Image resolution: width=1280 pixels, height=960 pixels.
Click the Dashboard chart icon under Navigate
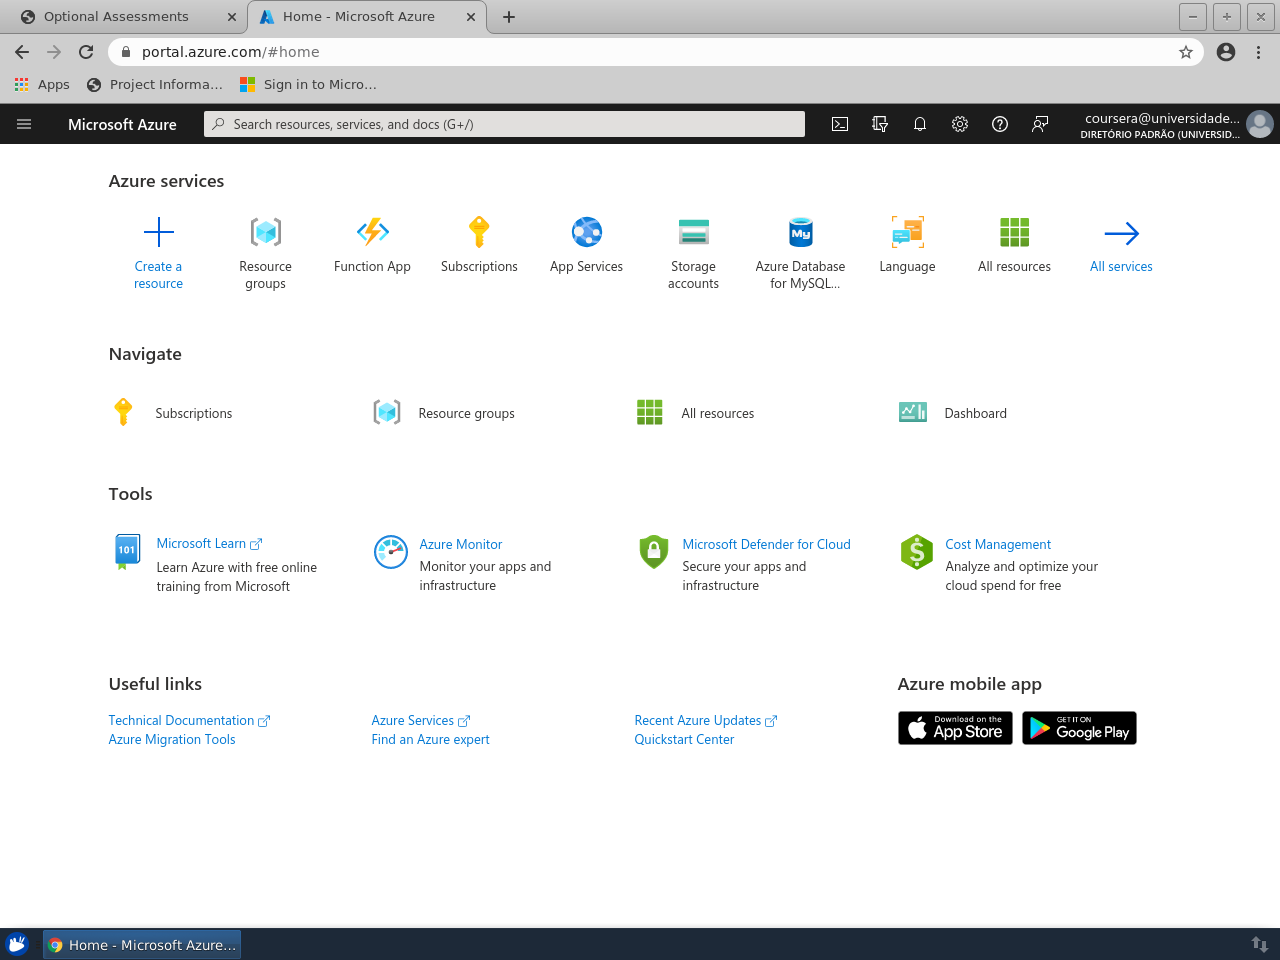913,412
